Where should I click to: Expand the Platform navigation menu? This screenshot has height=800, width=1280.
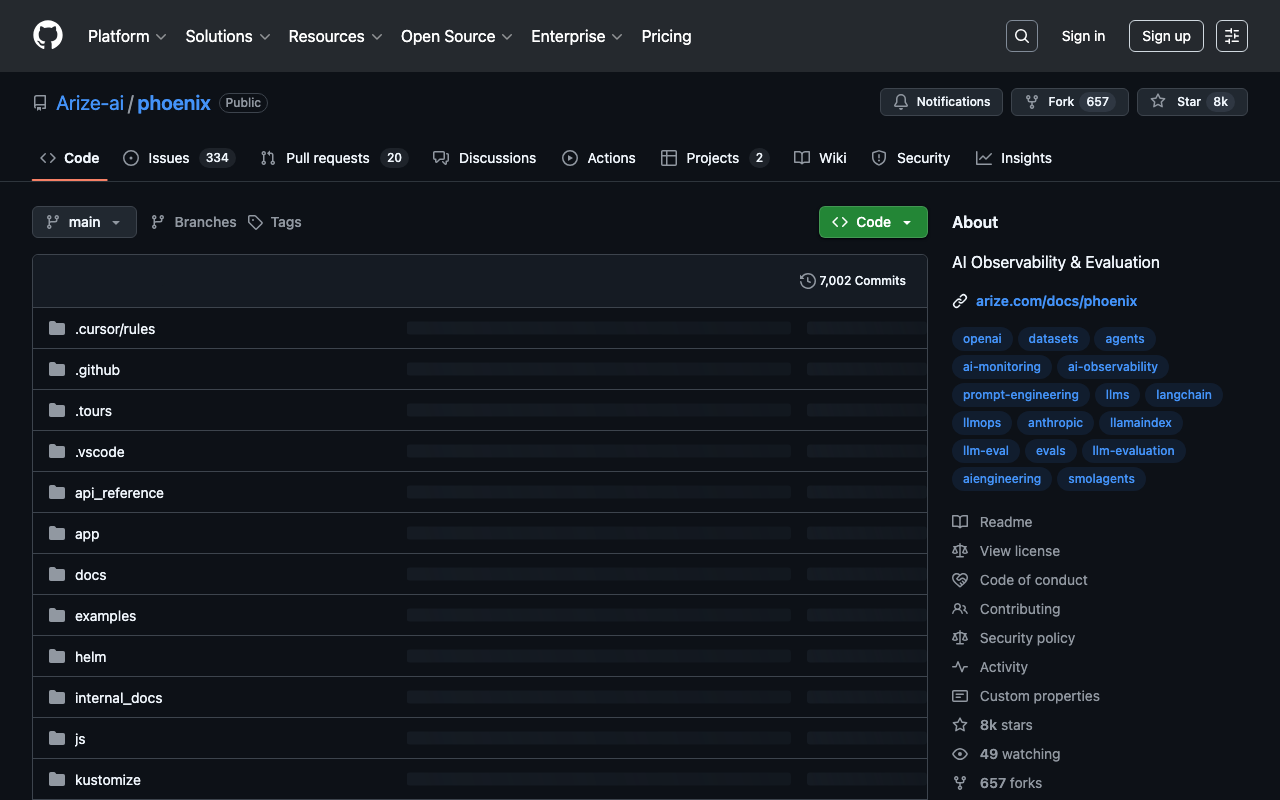click(127, 36)
